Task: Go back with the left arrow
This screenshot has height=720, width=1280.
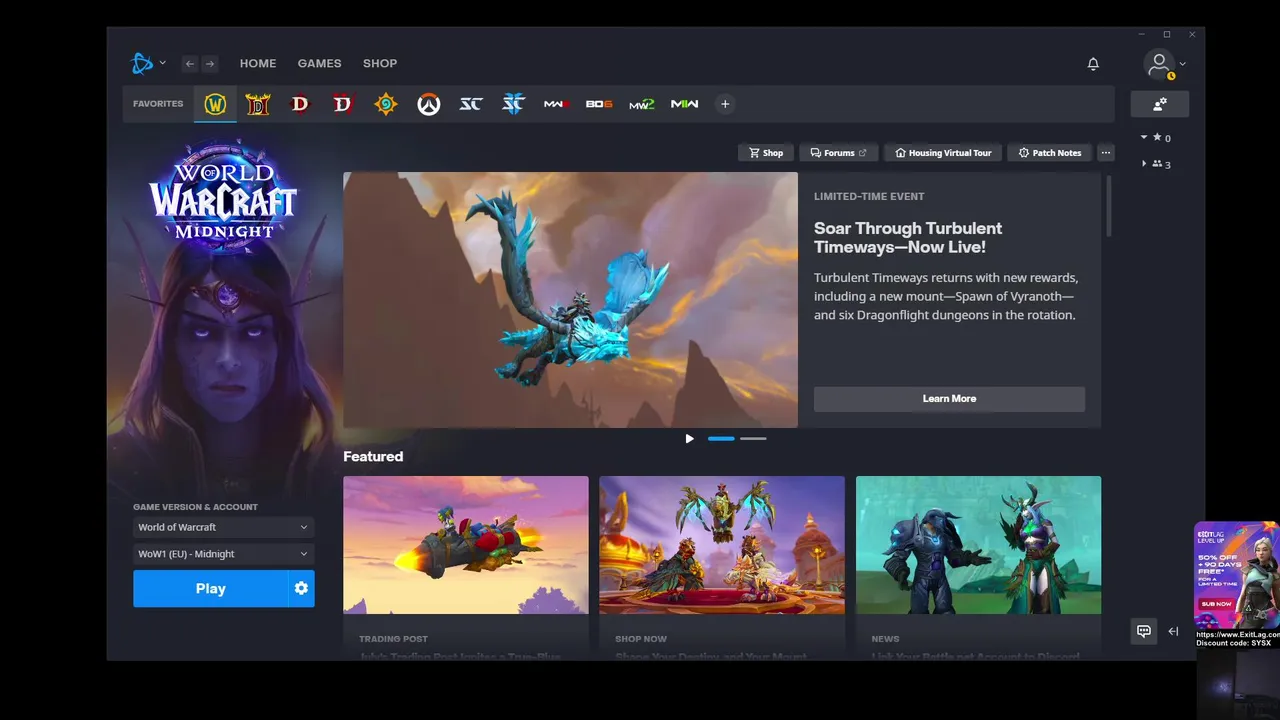Action: [x=190, y=63]
